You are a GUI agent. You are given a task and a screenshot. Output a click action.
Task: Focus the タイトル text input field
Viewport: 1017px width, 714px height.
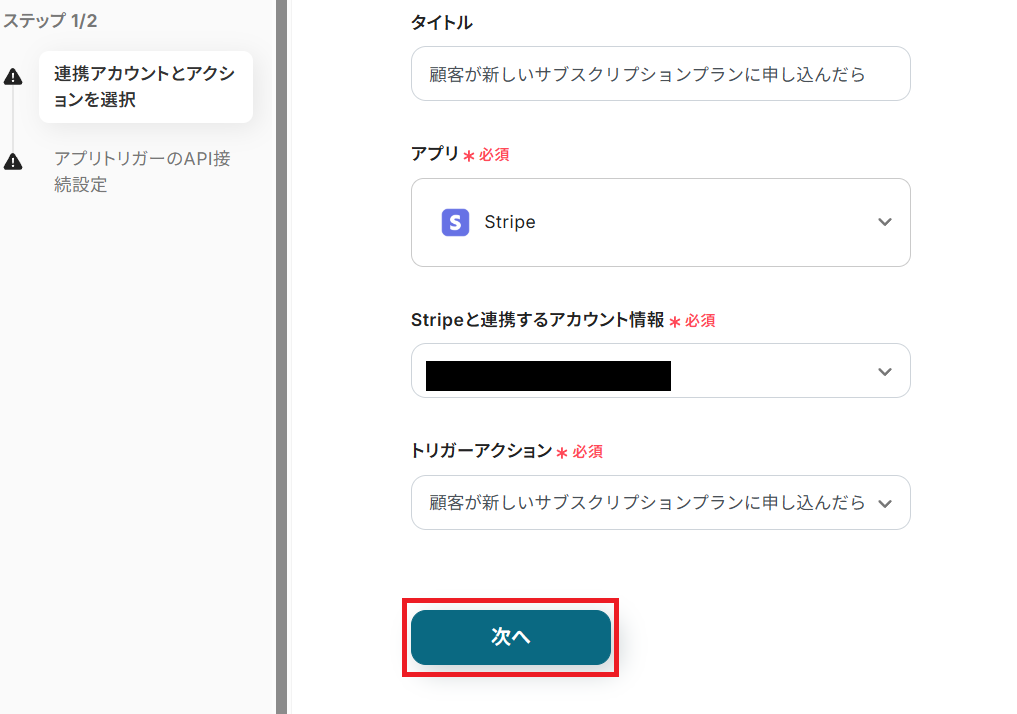coord(660,74)
